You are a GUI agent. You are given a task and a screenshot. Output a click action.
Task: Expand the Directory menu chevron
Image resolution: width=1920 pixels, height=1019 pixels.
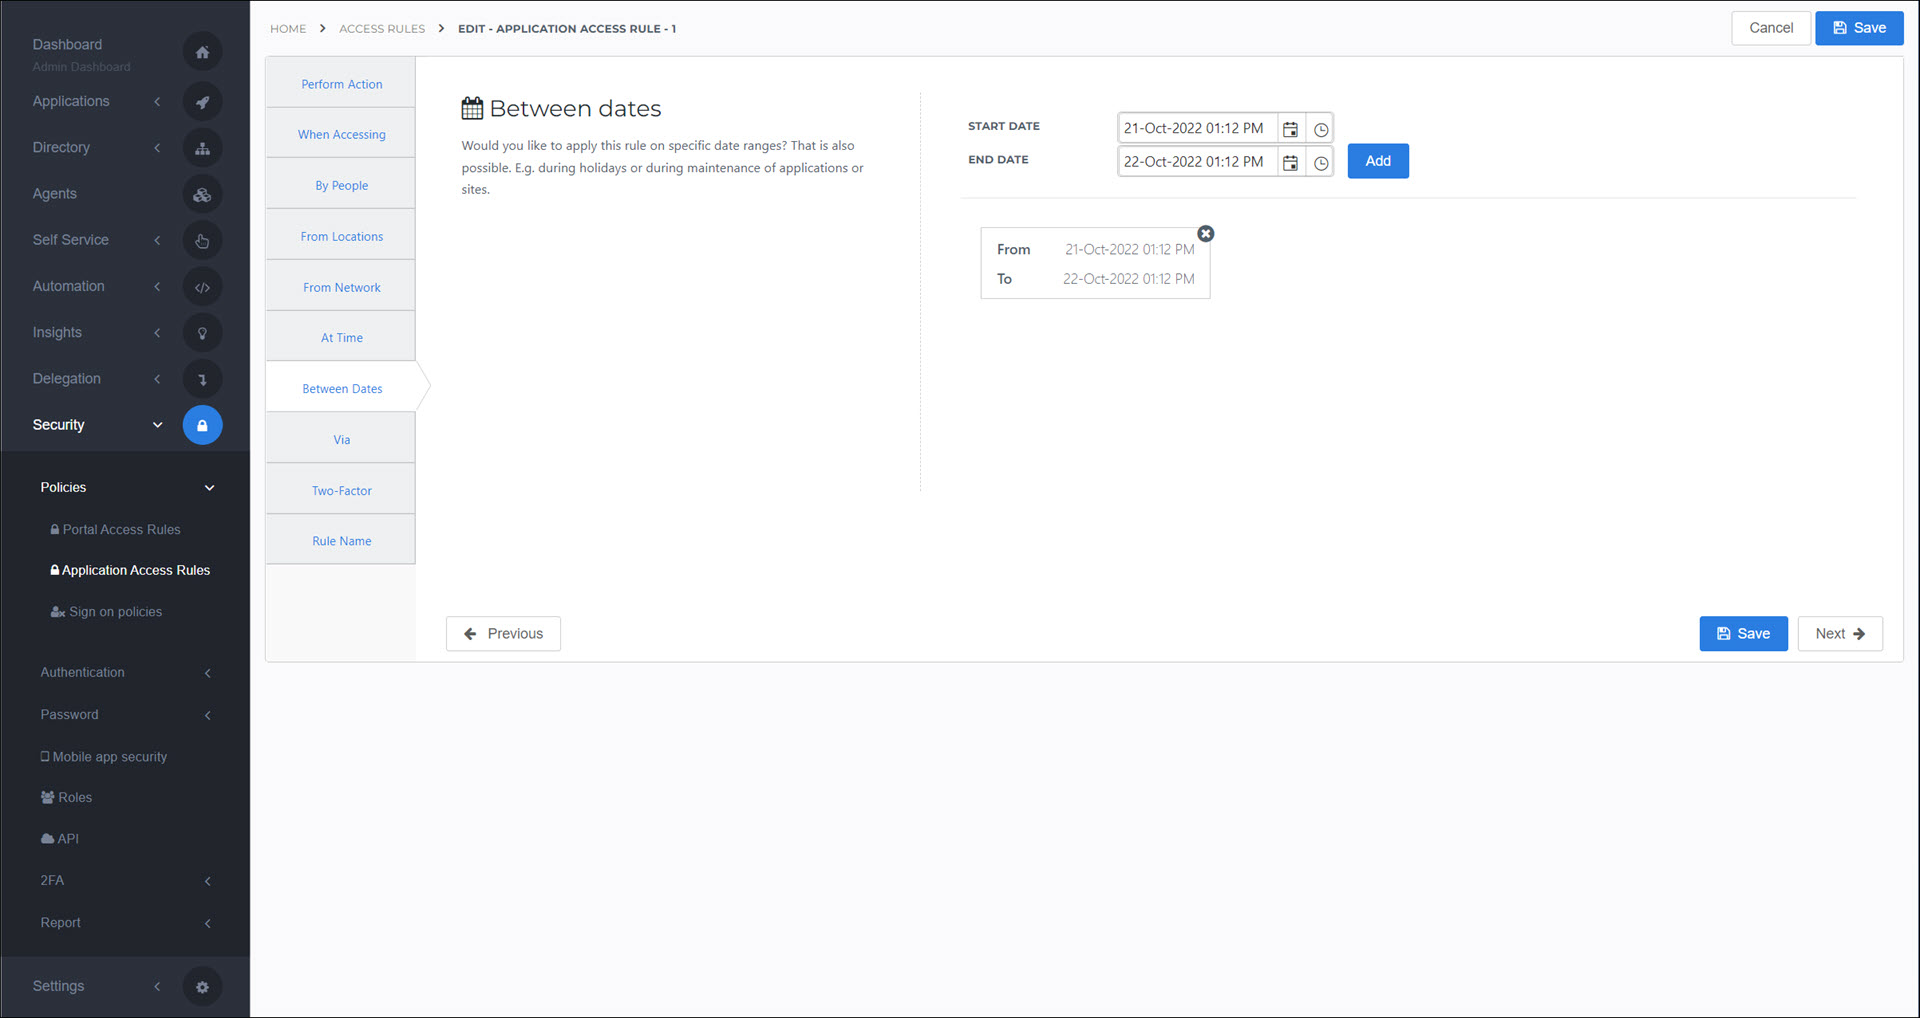point(157,148)
